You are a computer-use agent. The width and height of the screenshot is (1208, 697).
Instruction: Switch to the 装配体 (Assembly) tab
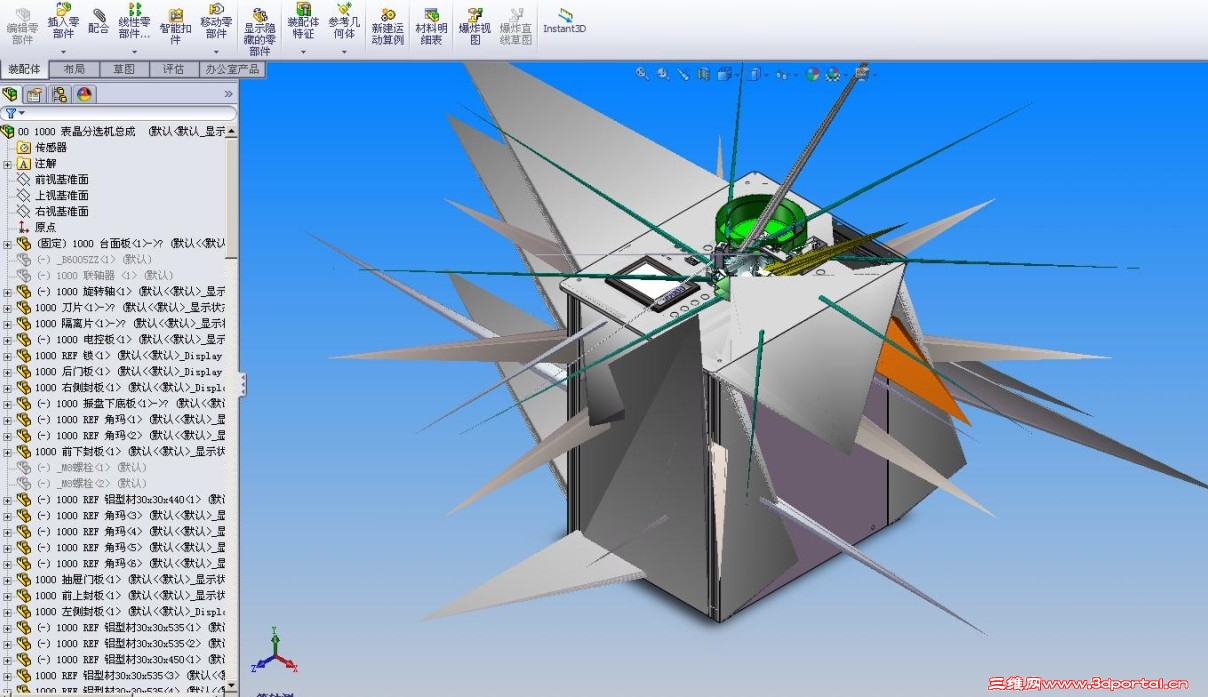click(24, 69)
